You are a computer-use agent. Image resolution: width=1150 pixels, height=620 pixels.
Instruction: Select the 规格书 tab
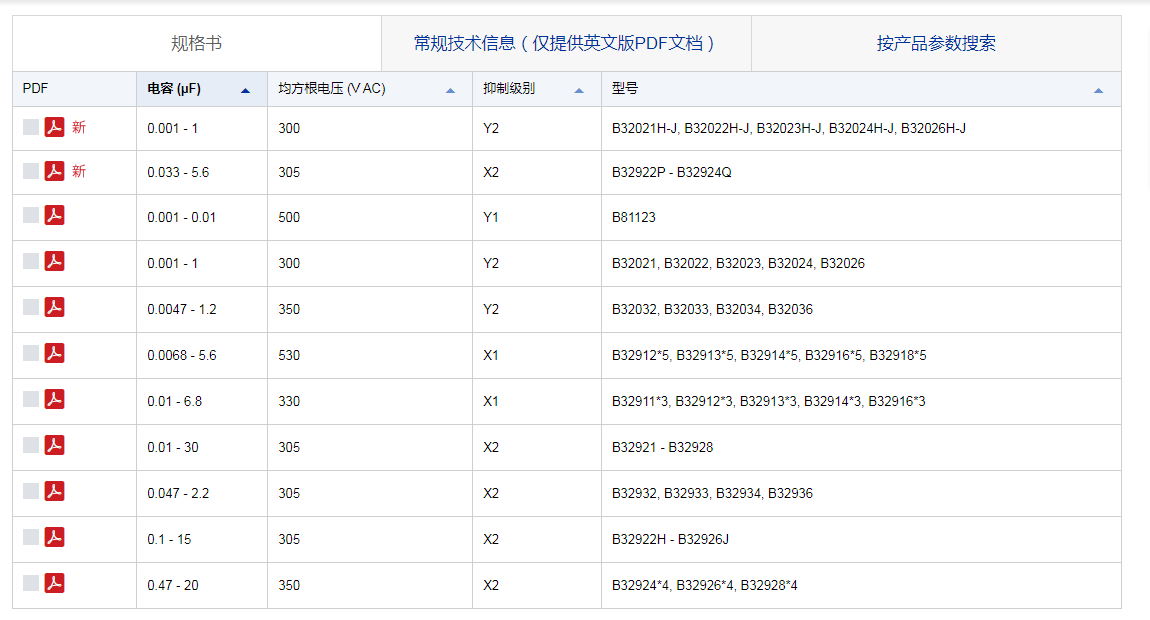(196, 44)
